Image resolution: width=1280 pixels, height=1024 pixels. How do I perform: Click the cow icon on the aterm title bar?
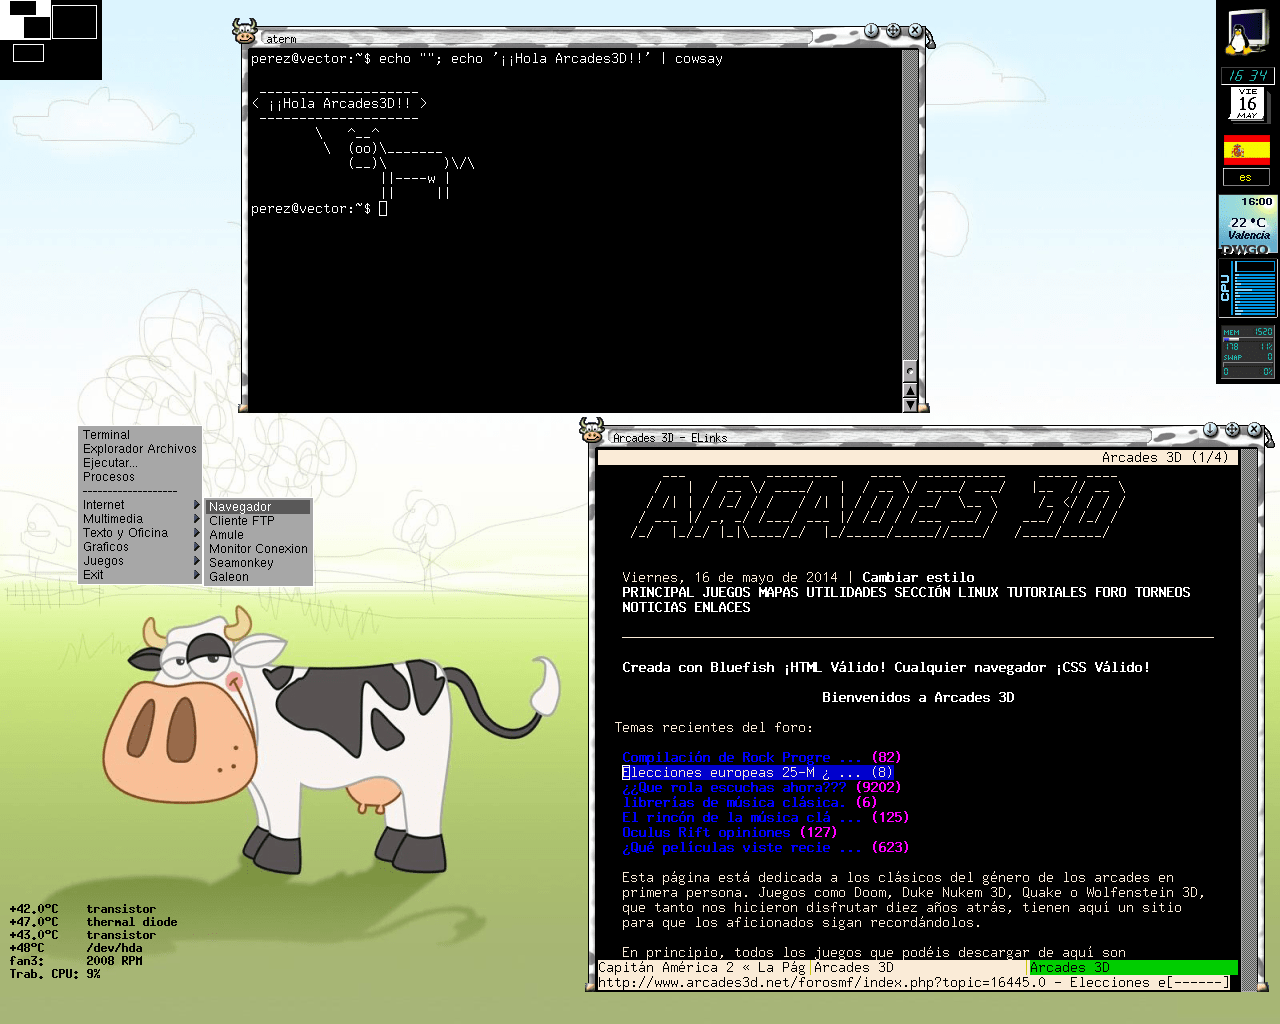(x=245, y=31)
